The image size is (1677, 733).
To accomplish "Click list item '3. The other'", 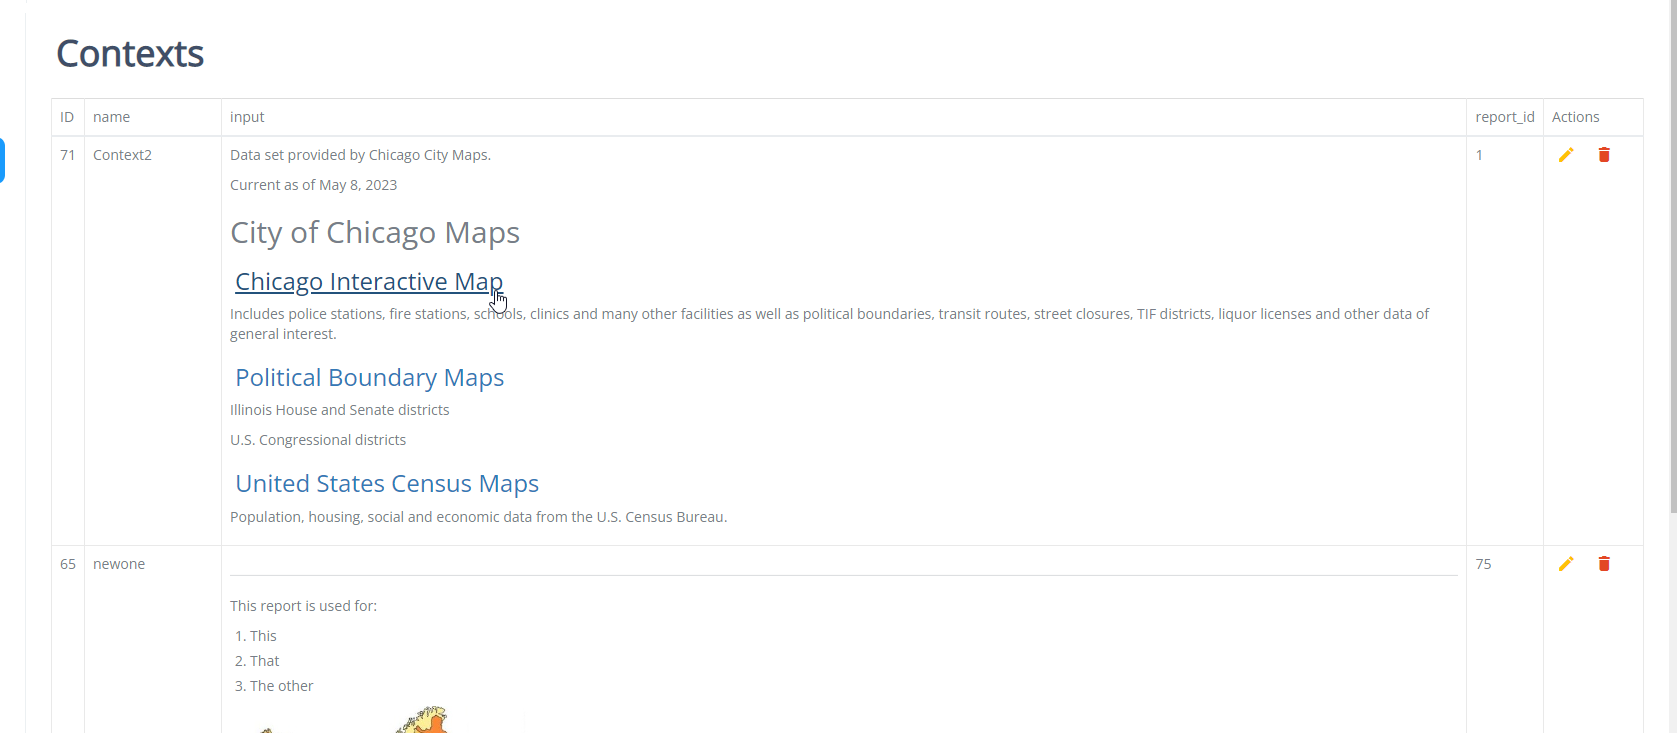I will (x=274, y=686).
